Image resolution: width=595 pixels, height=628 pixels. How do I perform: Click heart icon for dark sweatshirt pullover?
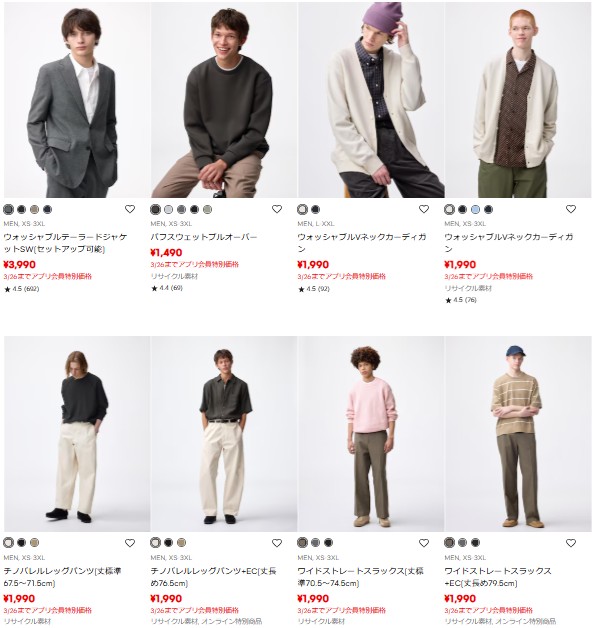coord(277,209)
